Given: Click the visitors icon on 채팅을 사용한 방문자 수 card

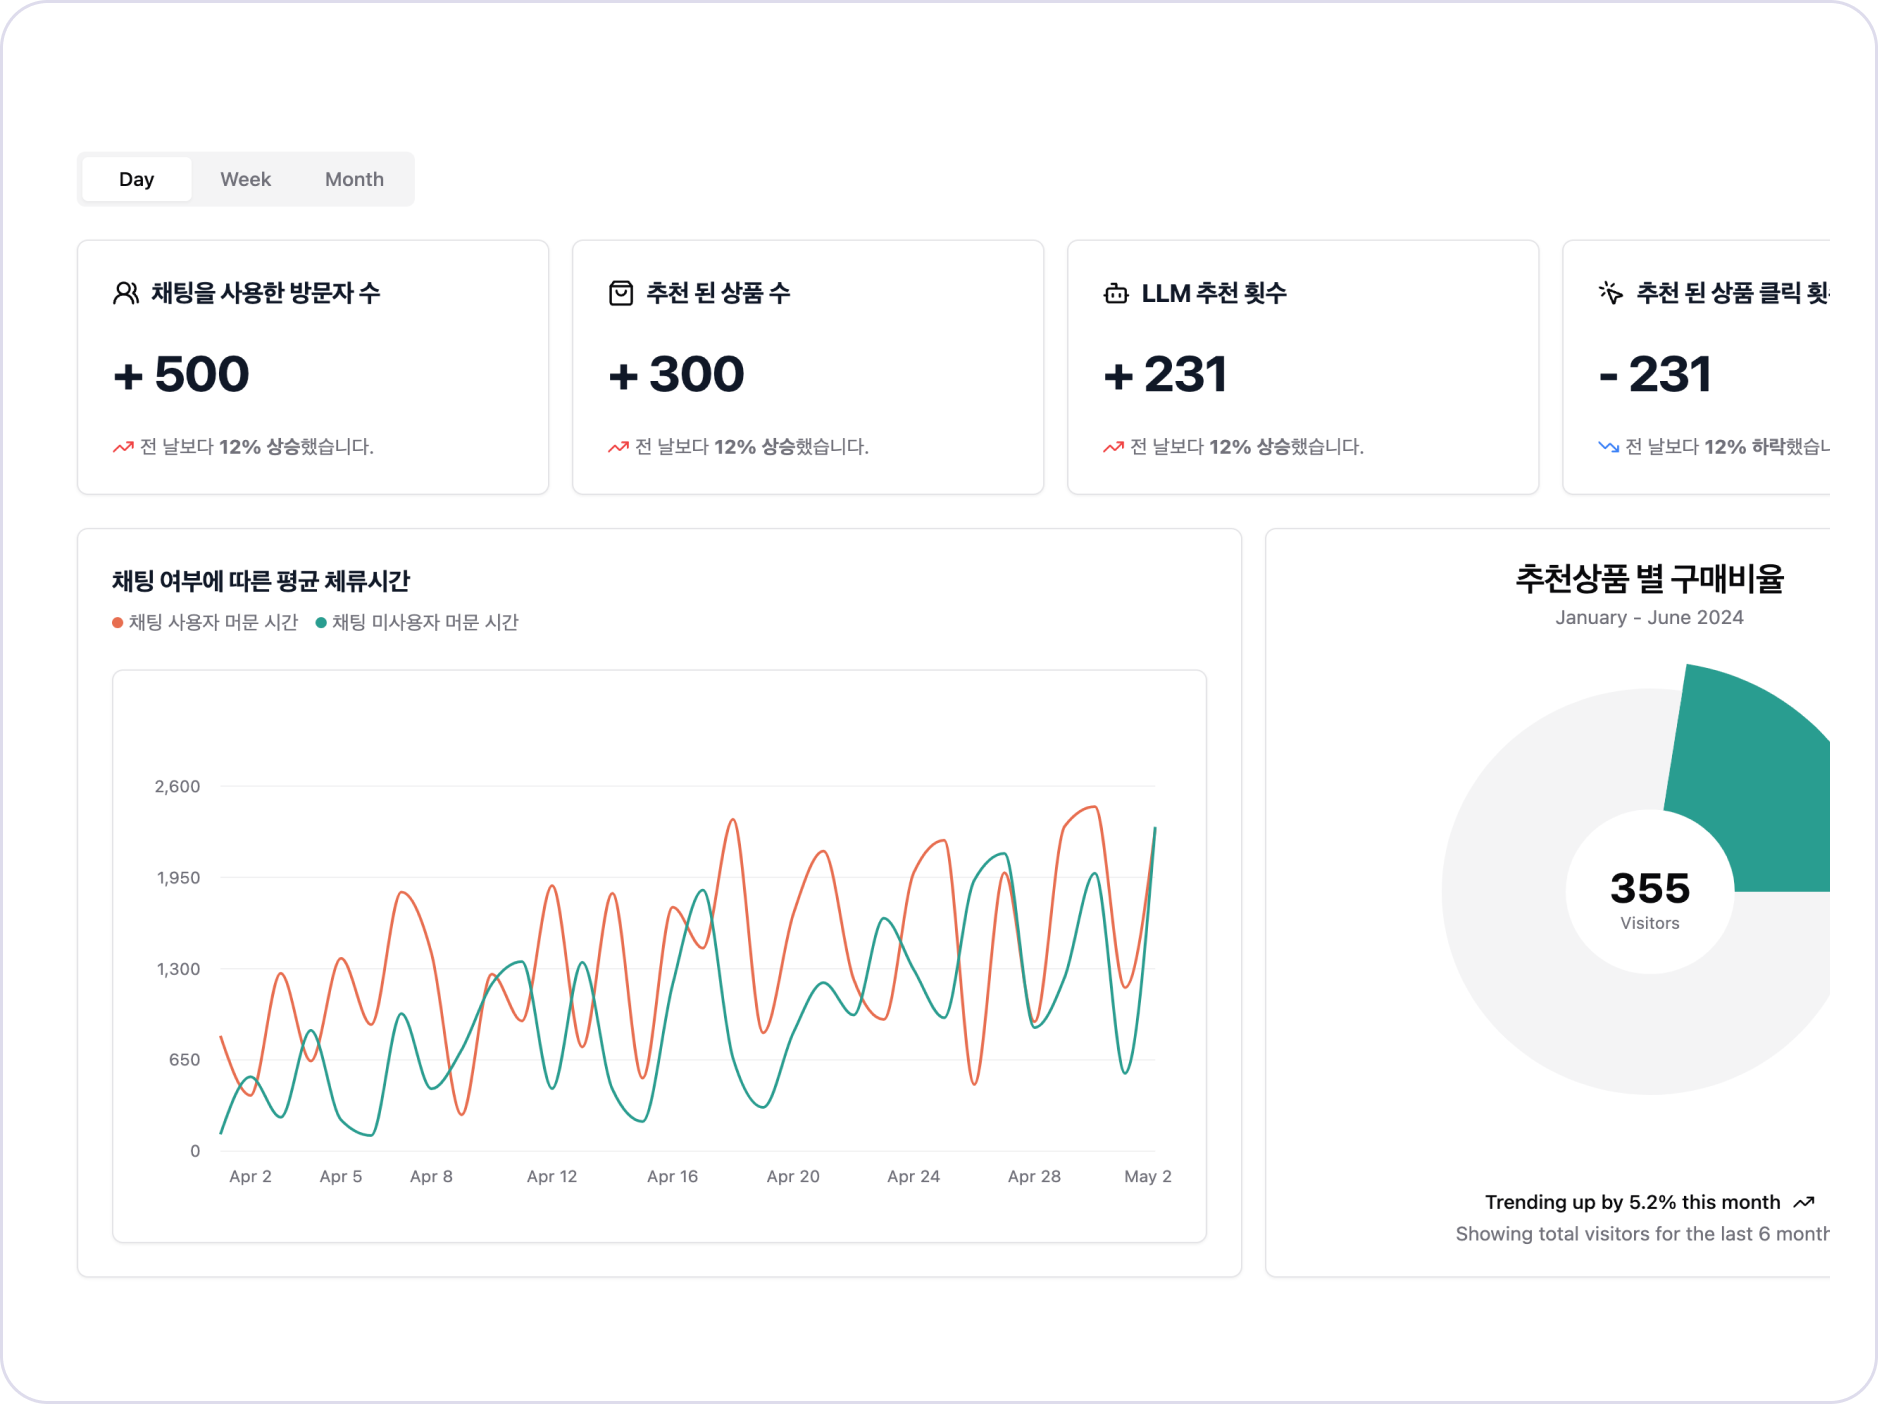Looking at the screenshot, I should click(x=125, y=293).
